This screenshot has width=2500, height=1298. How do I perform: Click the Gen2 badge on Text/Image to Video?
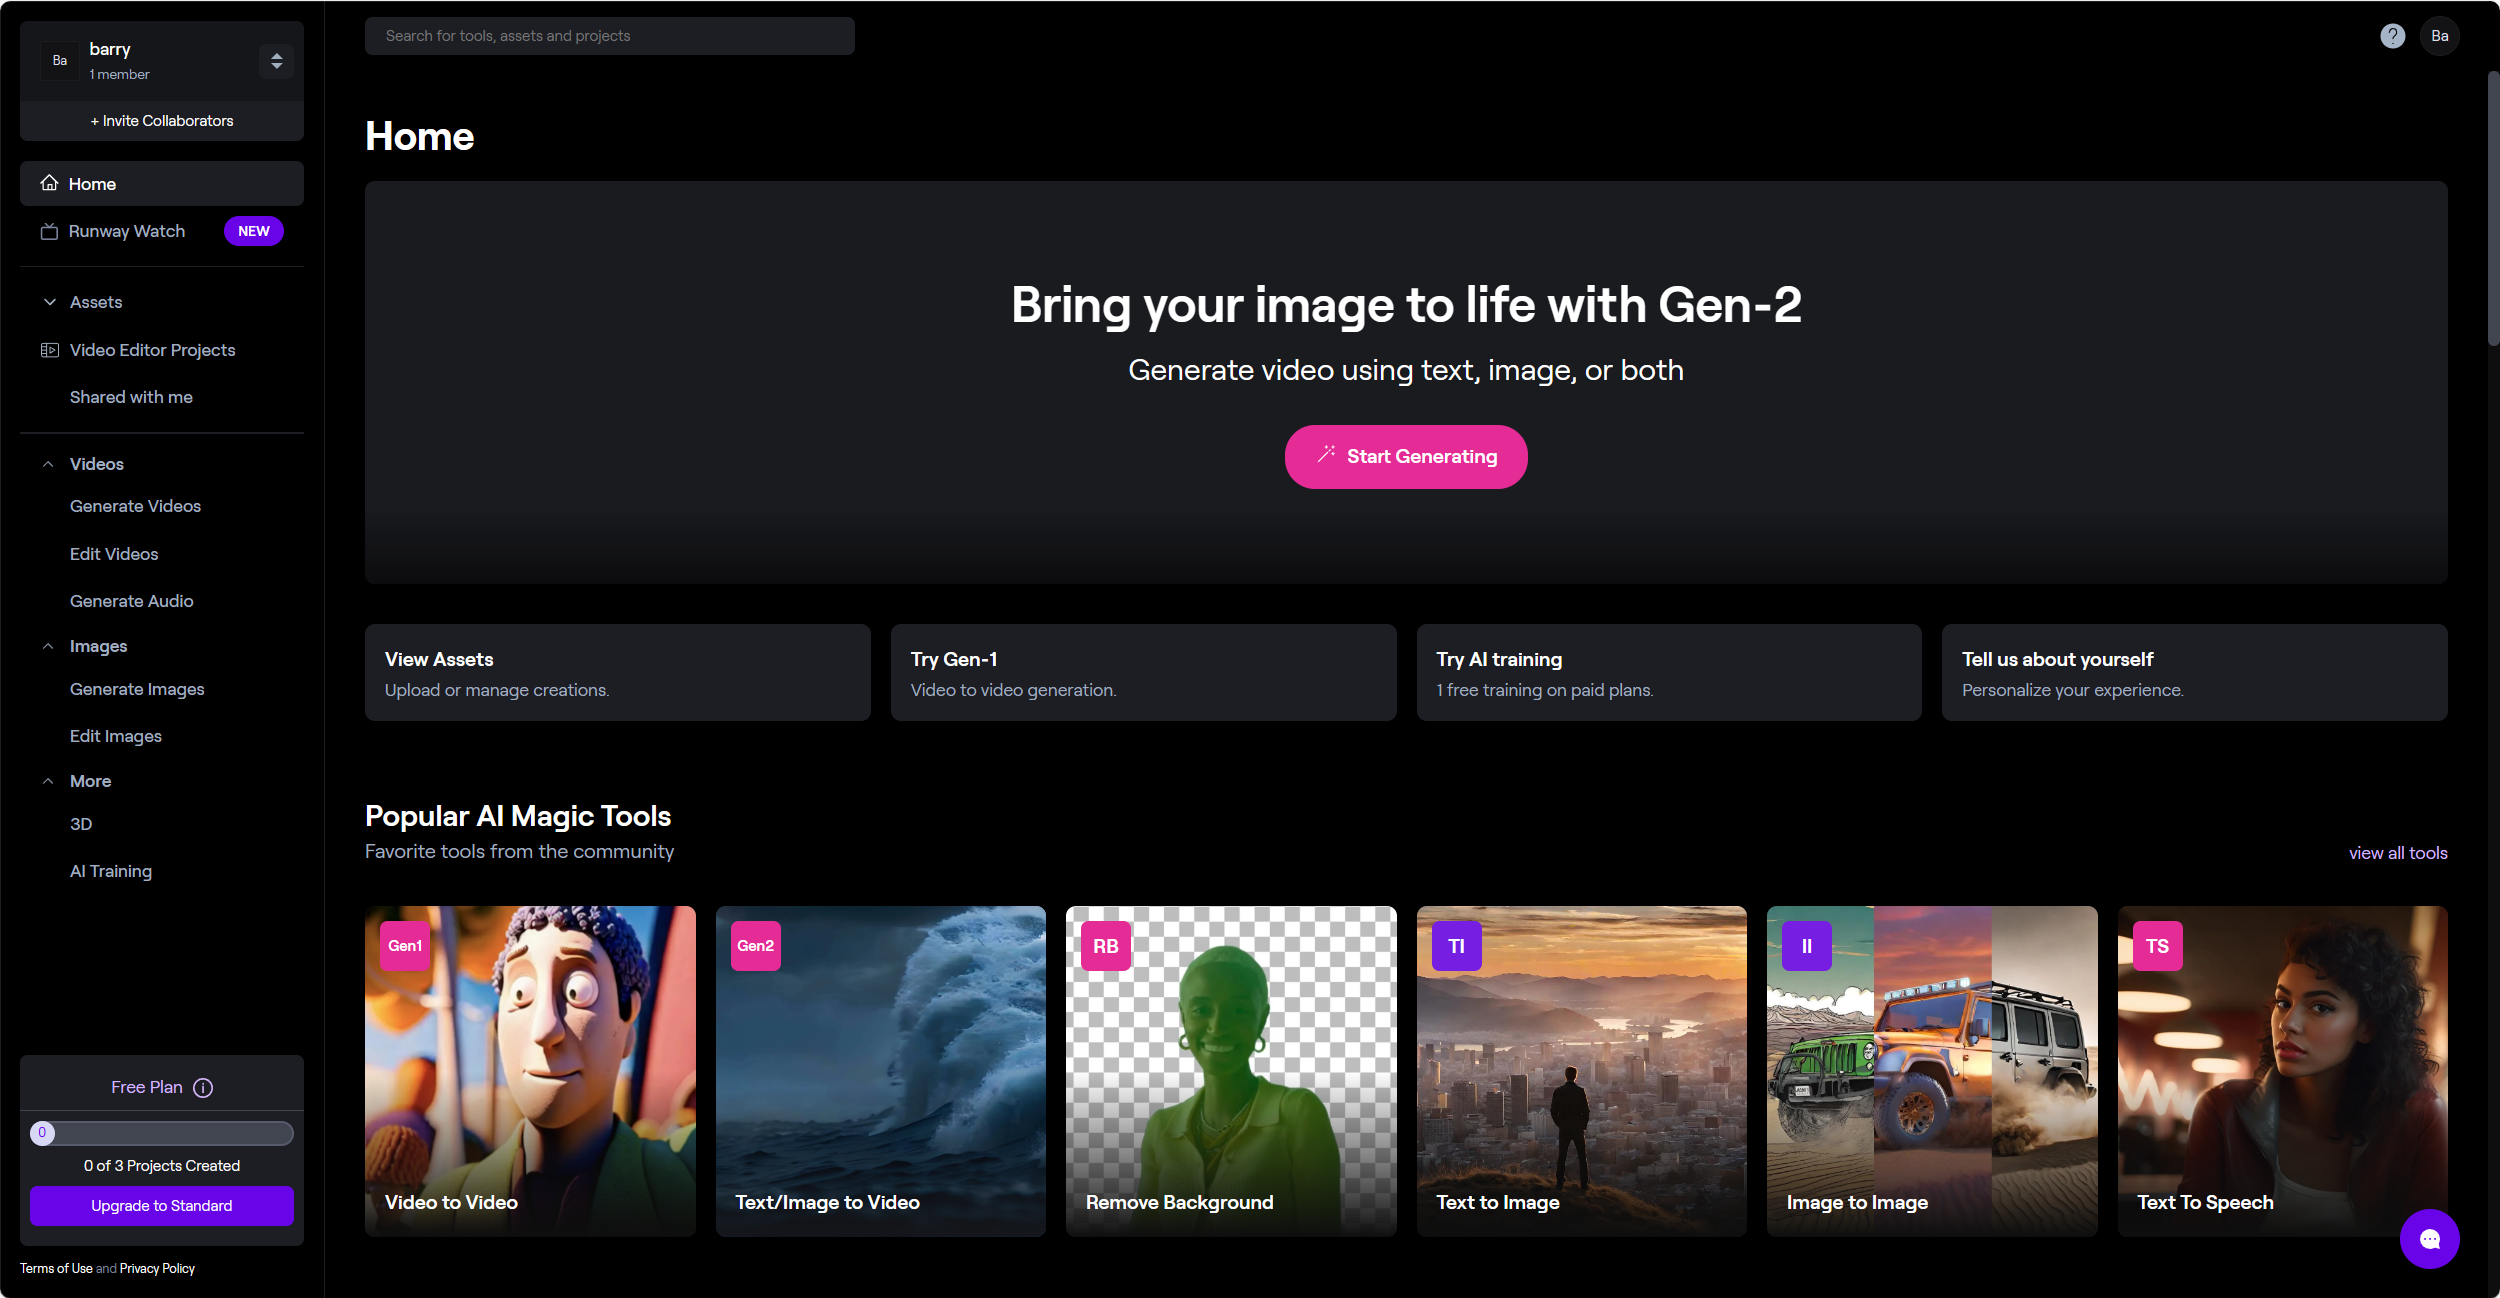pos(756,946)
